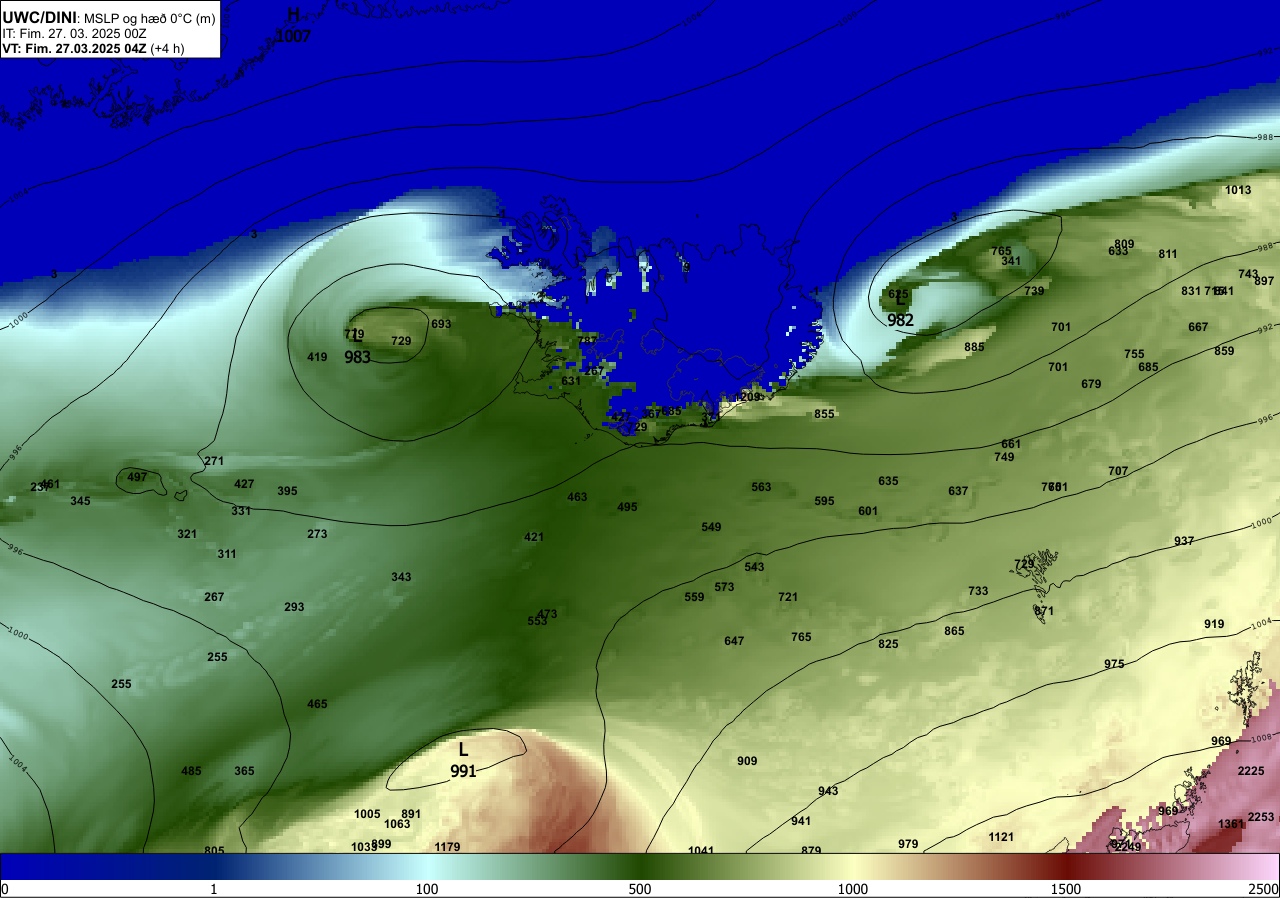Click the 825 height value

(x=888, y=644)
